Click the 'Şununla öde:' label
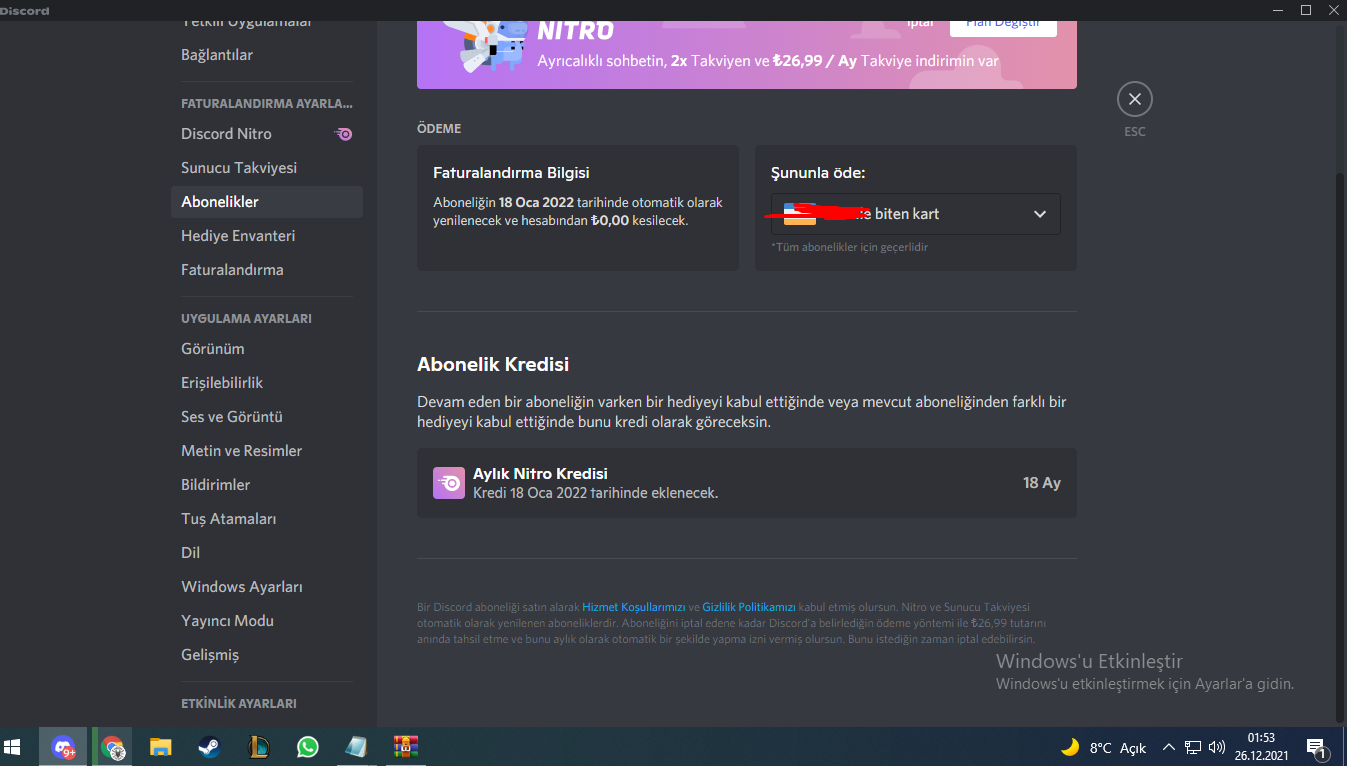 pyautogui.click(x=818, y=173)
